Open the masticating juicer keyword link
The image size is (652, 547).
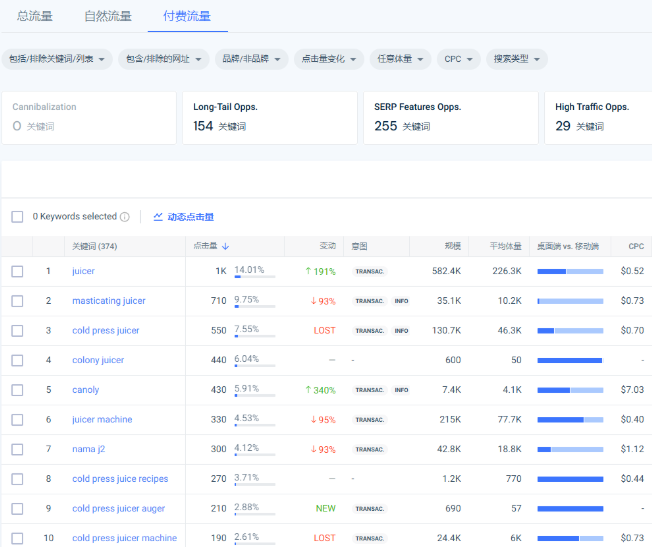tap(109, 301)
